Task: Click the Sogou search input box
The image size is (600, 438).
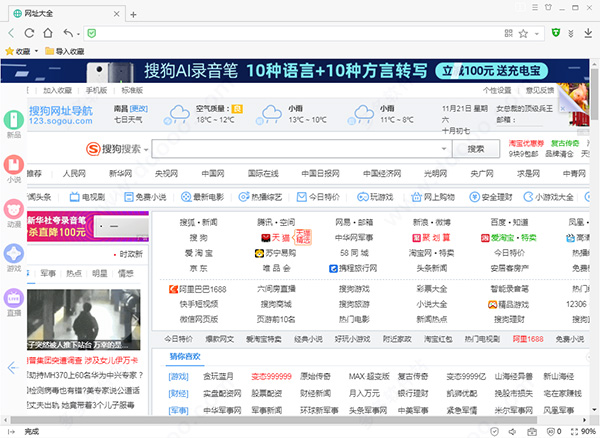Action: (295, 148)
